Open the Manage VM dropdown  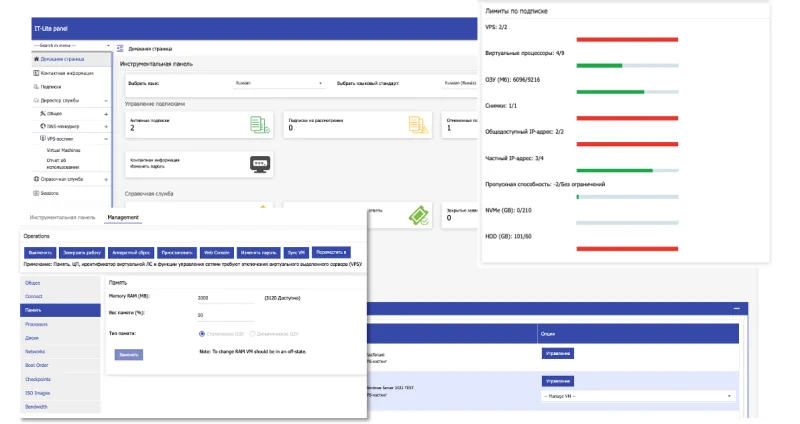coord(638,396)
